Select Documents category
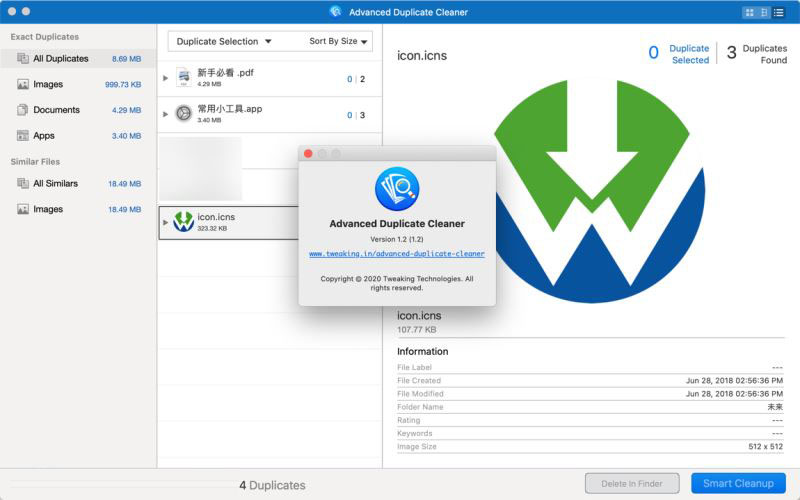Screen dimensions: 800x500 78,110
